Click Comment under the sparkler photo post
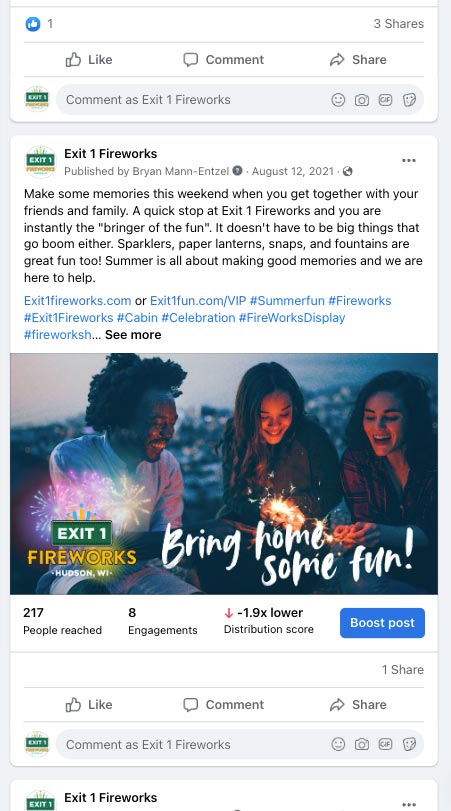The image size is (451, 811). 223,704
